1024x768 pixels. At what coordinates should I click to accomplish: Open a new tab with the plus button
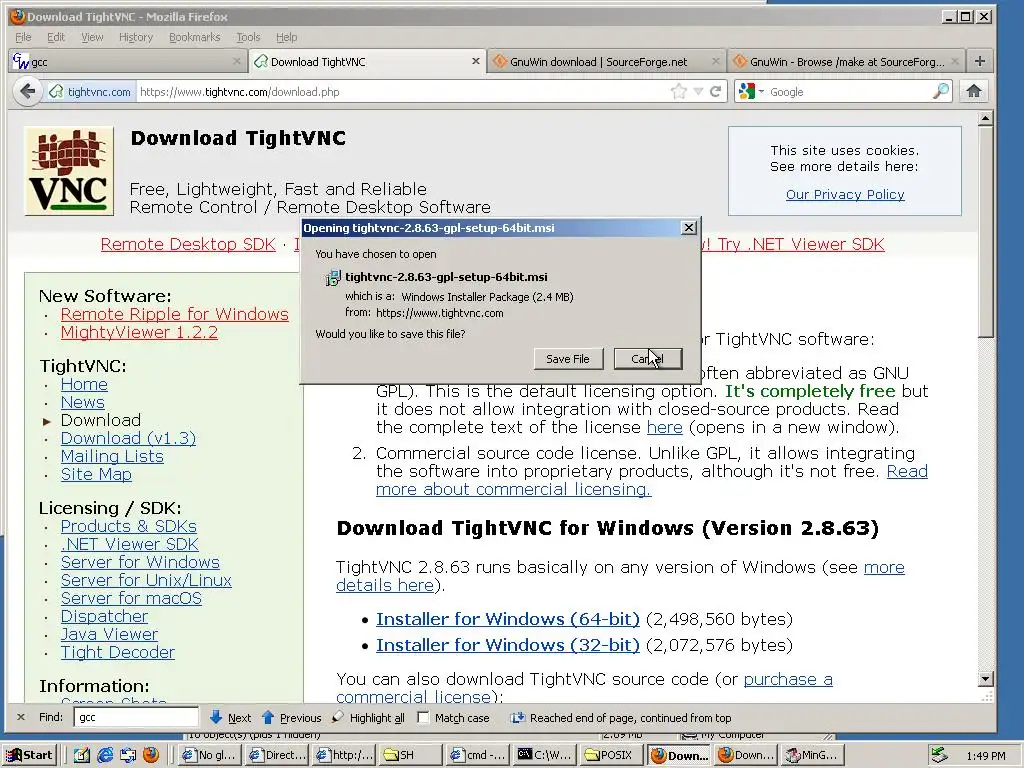pyautogui.click(x=980, y=61)
